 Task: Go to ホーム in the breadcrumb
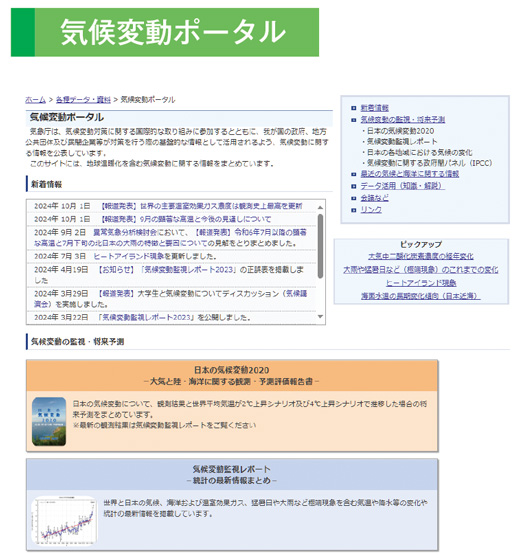[x=35, y=100]
